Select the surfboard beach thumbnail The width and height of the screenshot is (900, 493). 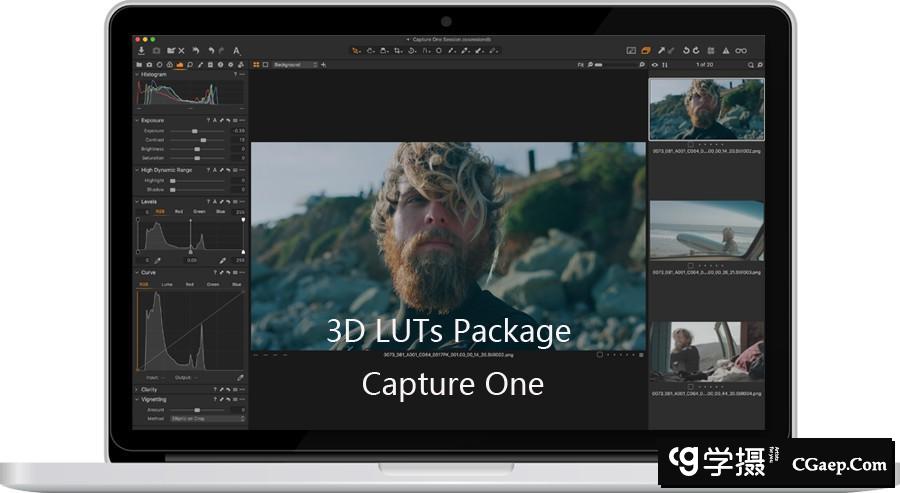coord(706,231)
